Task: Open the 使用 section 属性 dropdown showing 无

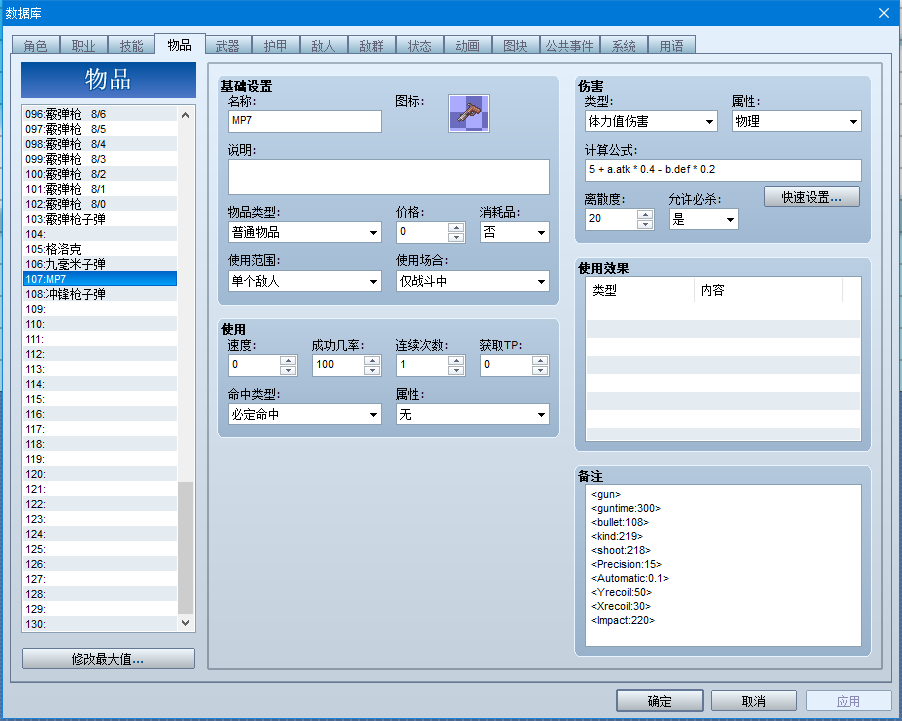Action: point(472,414)
